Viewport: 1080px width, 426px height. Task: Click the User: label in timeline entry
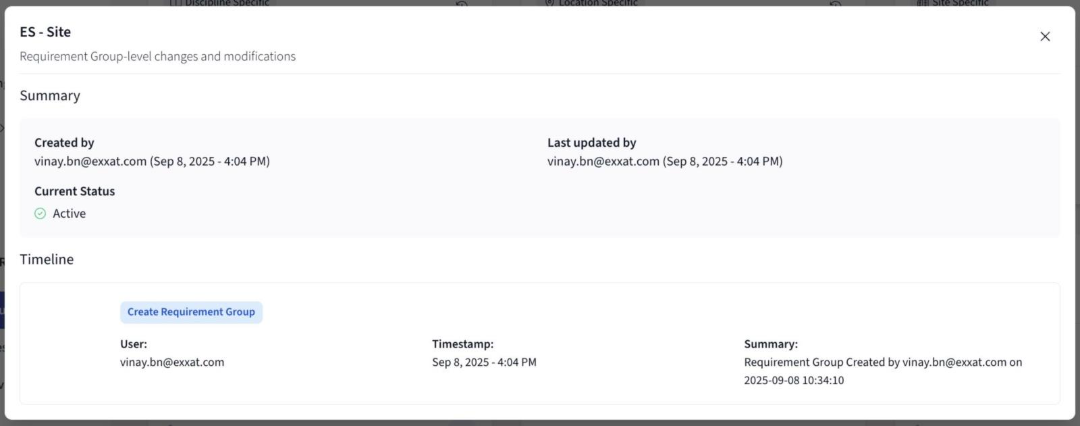[x=134, y=343]
